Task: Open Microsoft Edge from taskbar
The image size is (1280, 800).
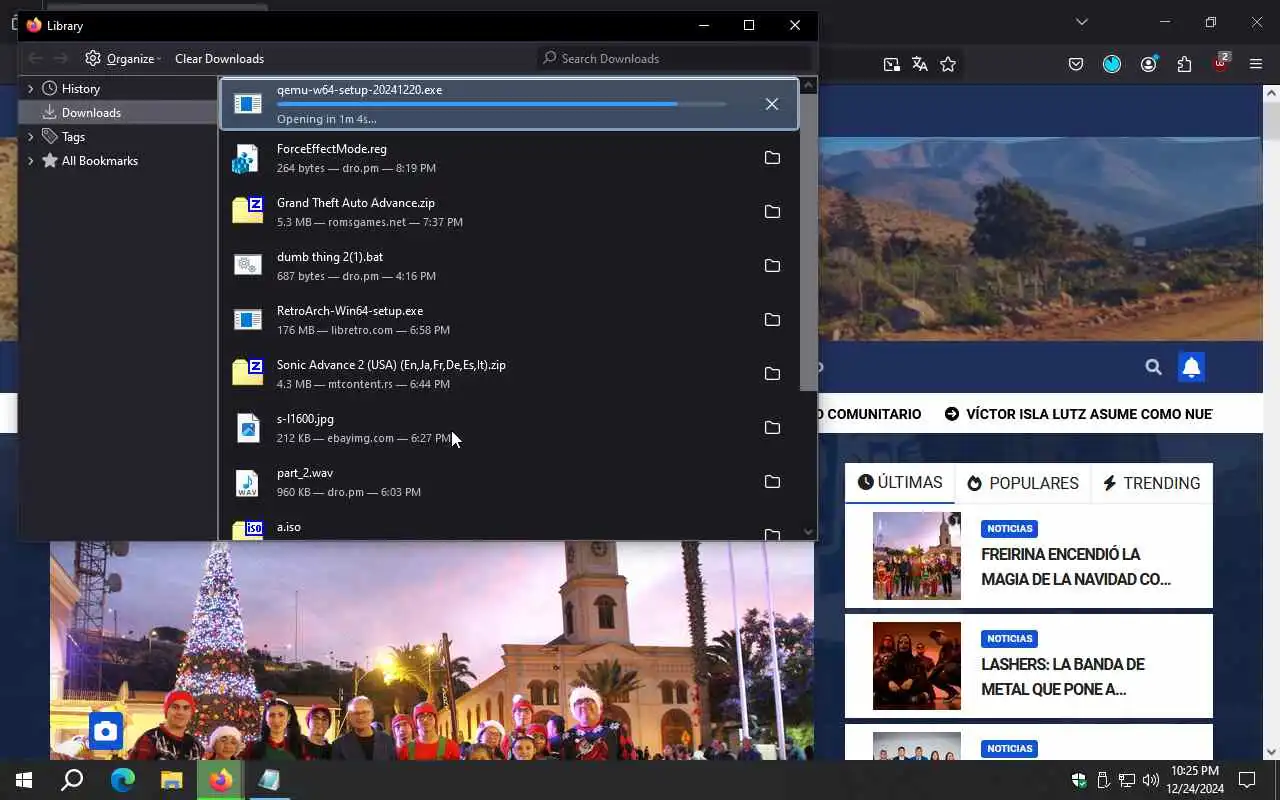Action: [122, 780]
